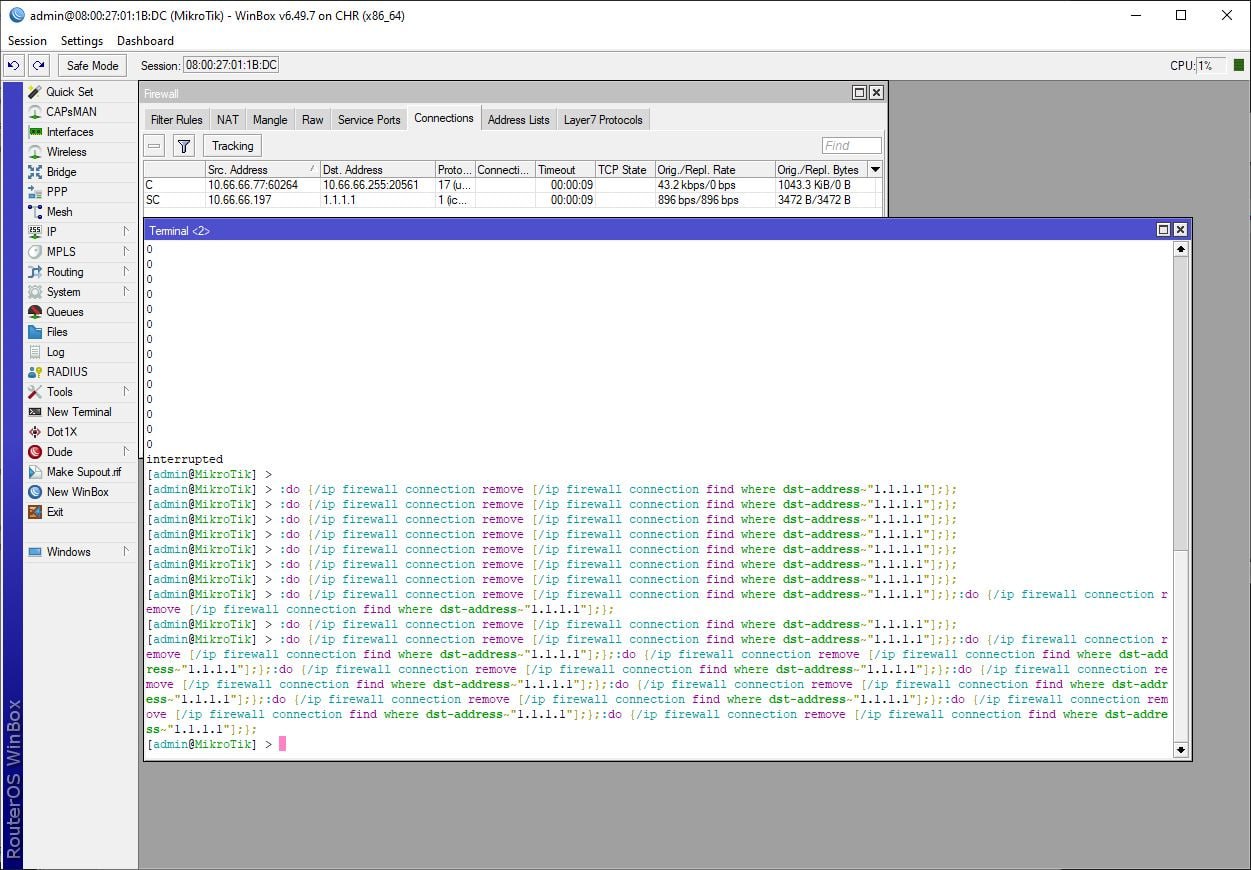The height and width of the screenshot is (870, 1251).
Task: Open CAPsMAN in the sidebar
Action: point(71,112)
